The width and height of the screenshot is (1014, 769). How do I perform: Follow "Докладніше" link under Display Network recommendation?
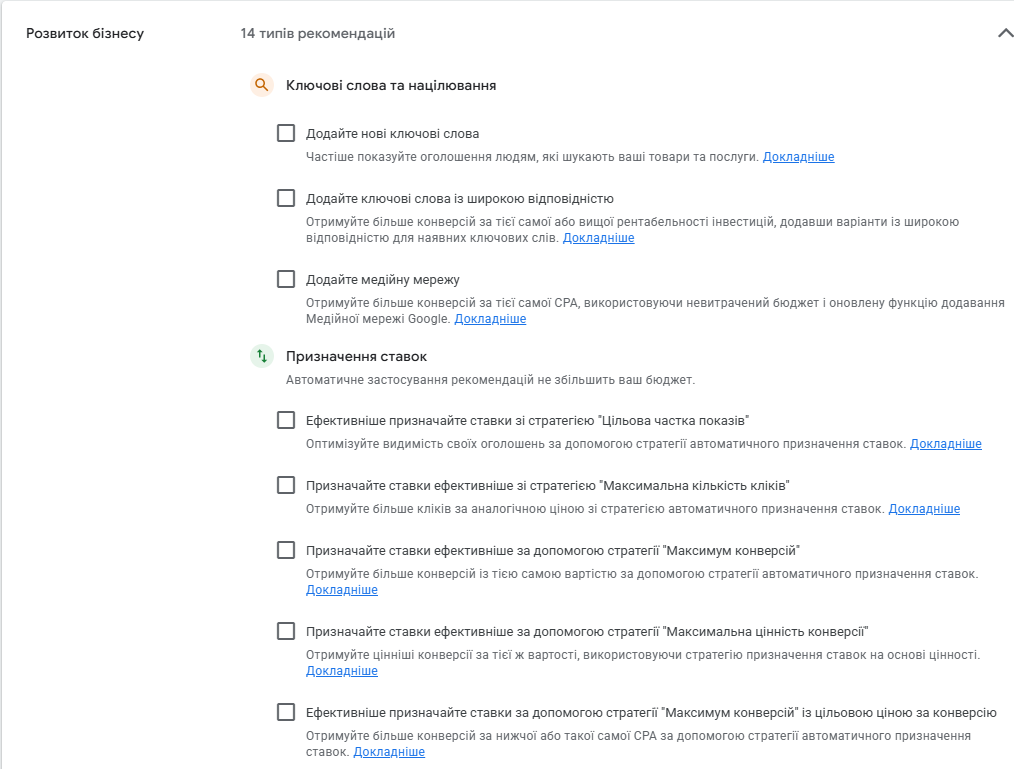coord(490,319)
